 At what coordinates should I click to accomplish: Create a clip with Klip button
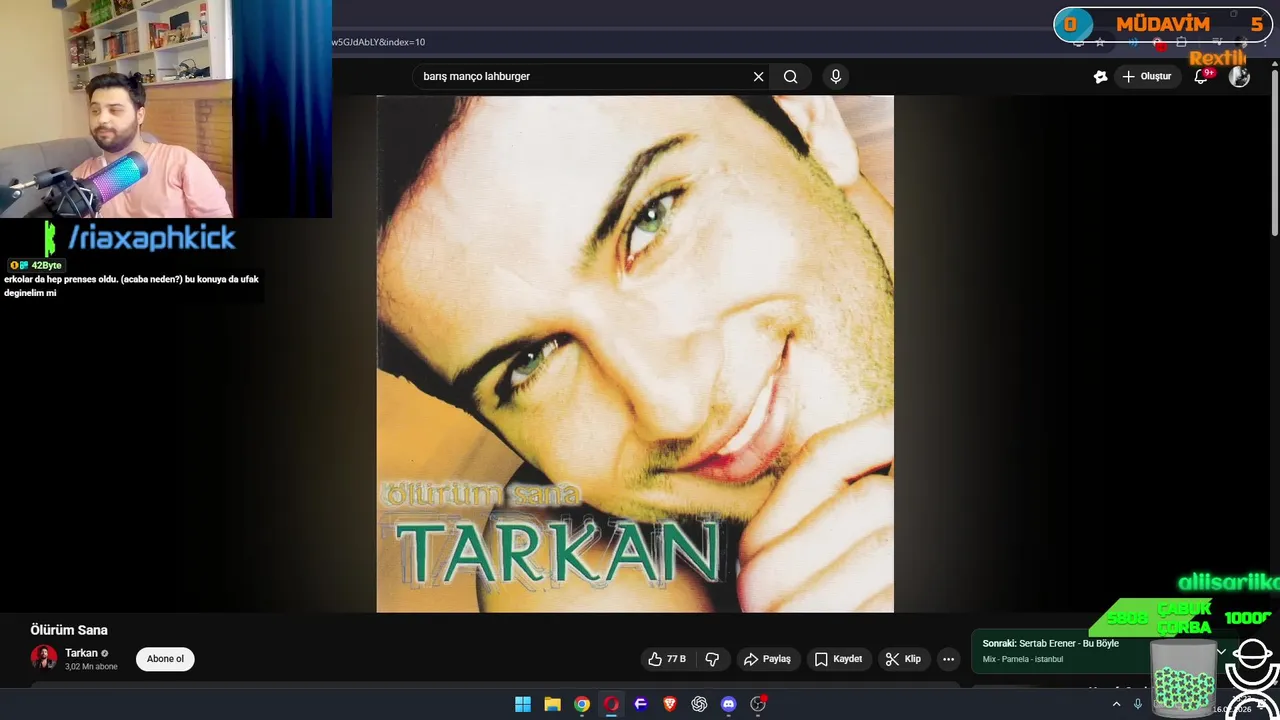pyautogui.click(x=903, y=659)
